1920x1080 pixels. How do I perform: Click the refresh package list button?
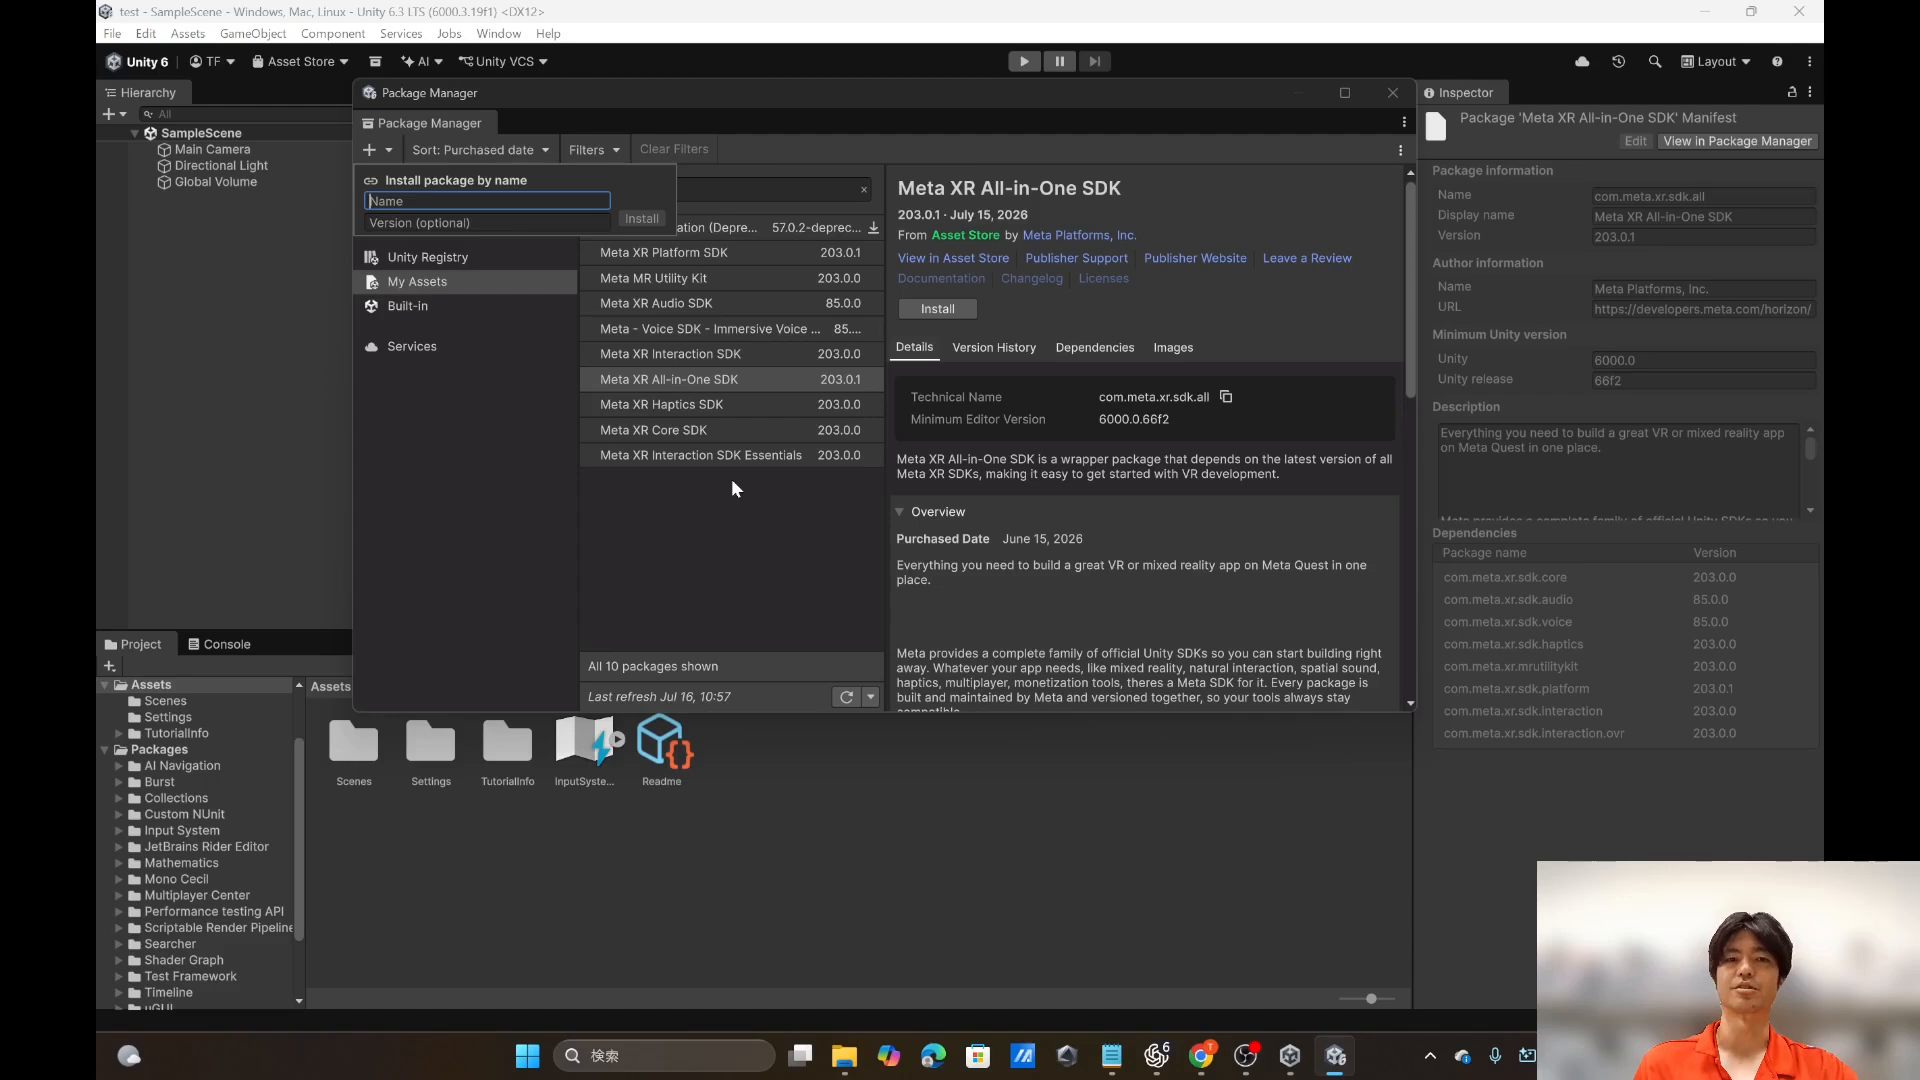click(x=846, y=697)
